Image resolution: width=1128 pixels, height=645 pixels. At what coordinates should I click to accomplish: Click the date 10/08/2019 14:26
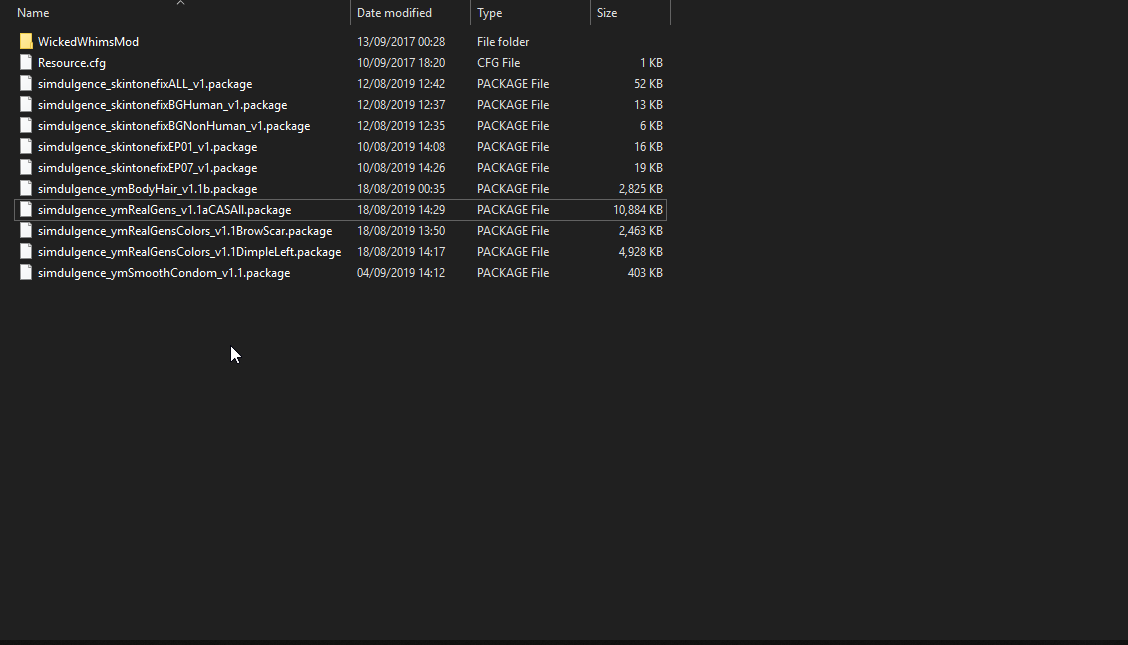[x=401, y=168]
